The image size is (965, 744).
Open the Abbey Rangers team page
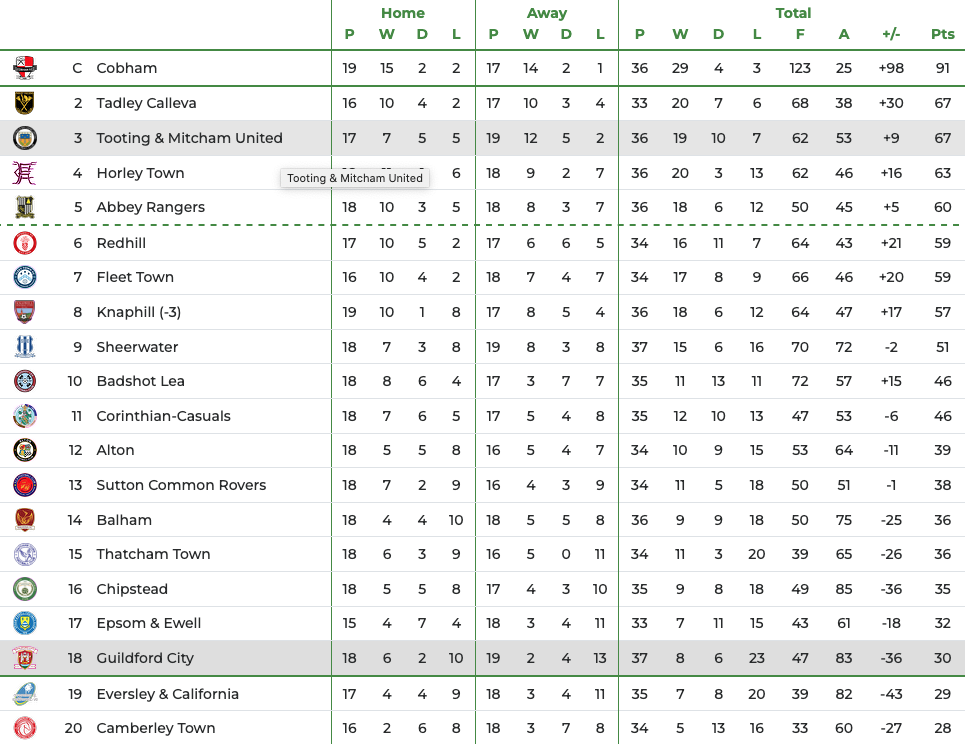pos(150,208)
